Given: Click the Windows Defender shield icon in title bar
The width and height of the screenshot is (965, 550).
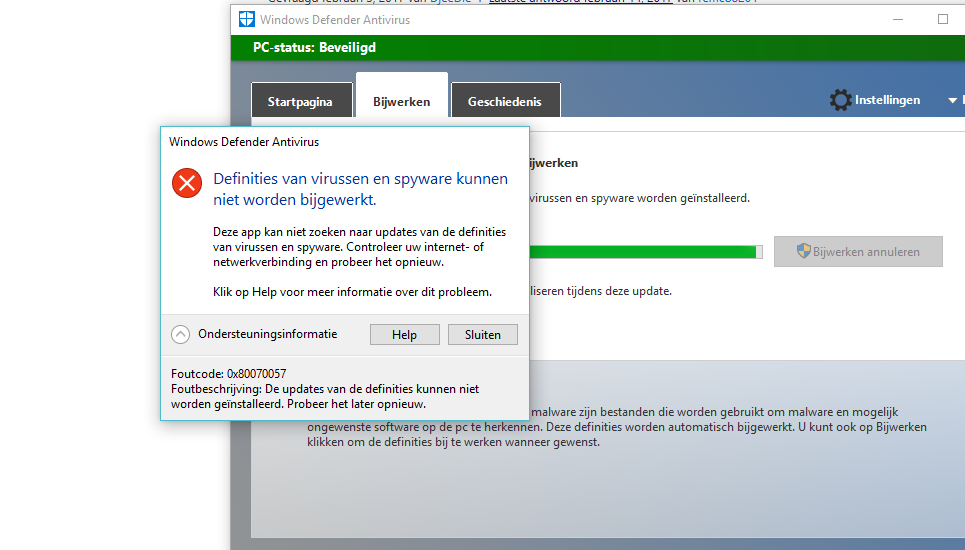Looking at the screenshot, I should 247,19.
